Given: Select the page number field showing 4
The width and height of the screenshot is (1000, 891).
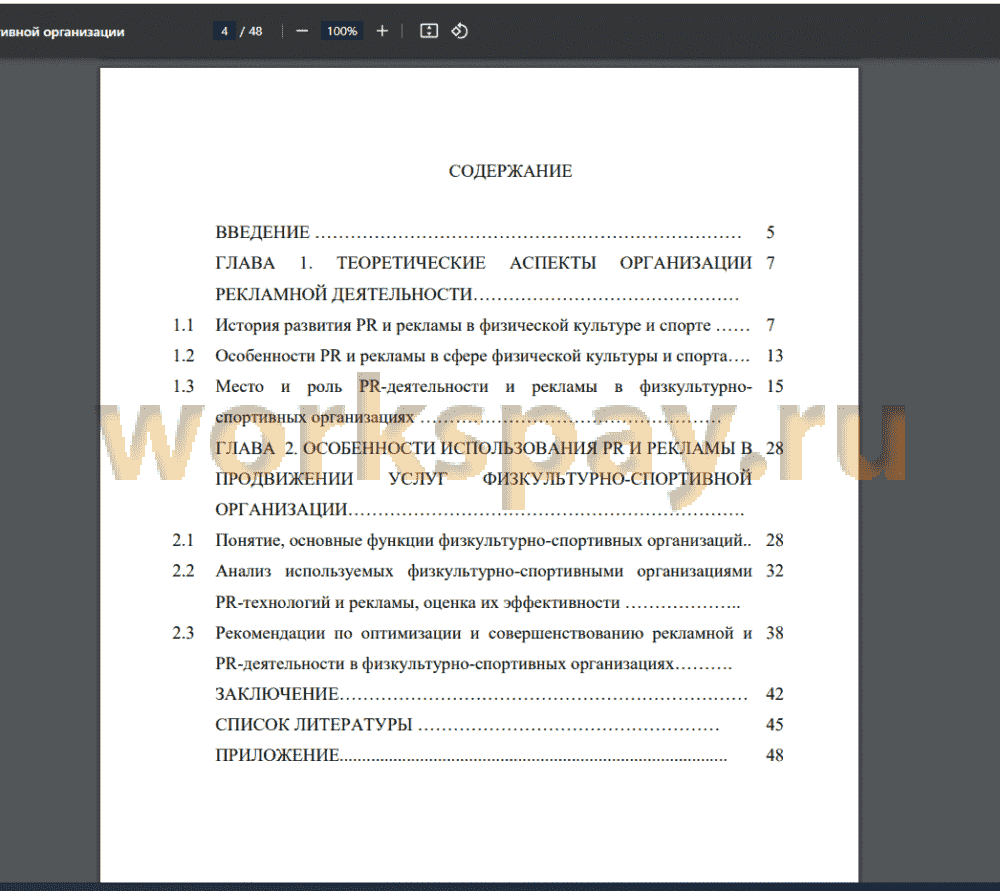Looking at the screenshot, I should tap(224, 31).
